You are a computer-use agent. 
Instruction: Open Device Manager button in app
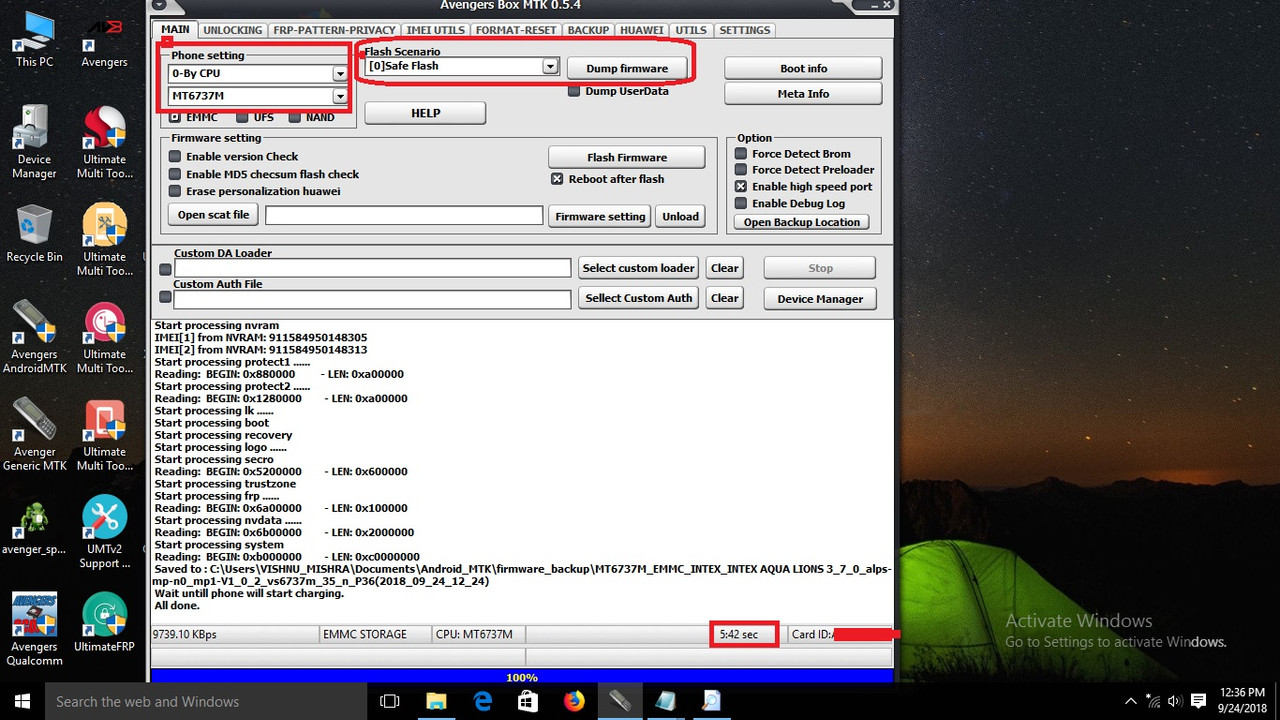pyautogui.click(x=820, y=298)
